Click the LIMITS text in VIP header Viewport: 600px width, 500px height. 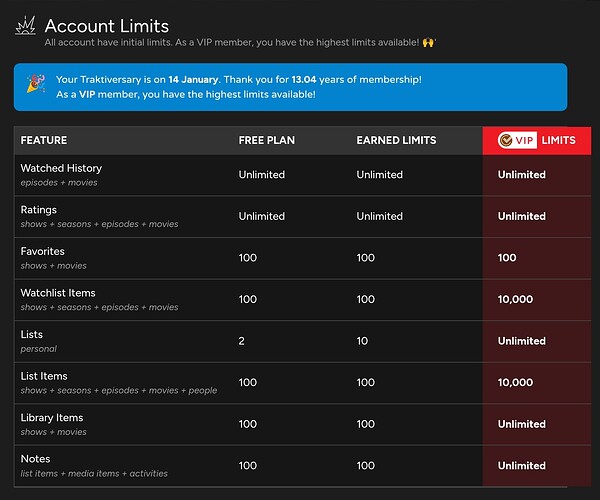(558, 140)
